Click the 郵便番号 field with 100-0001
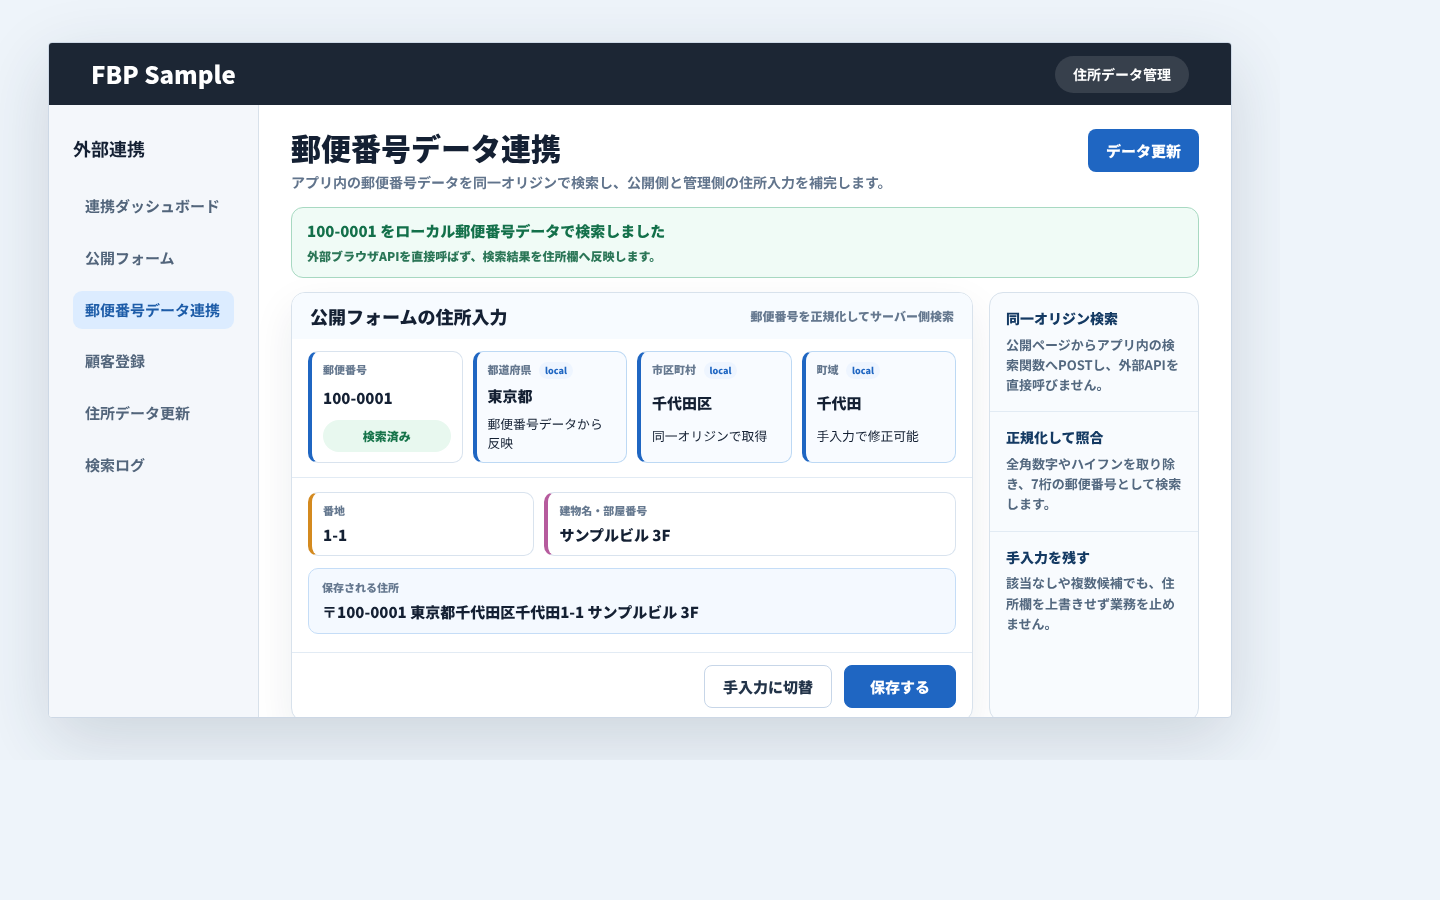Image resolution: width=1440 pixels, height=900 pixels. tap(386, 407)
